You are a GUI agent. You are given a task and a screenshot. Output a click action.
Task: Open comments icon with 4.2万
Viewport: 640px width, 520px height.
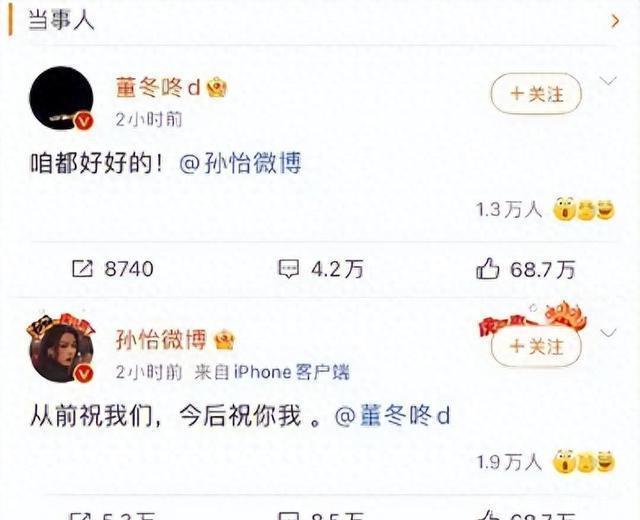288,269
